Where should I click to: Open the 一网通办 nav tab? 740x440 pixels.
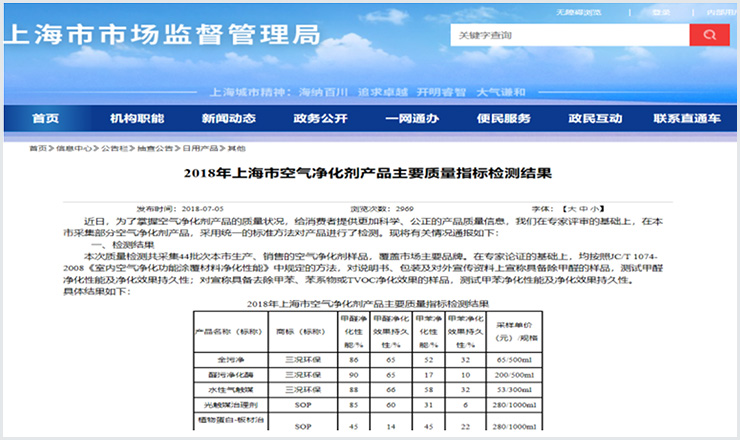(412, 118)
